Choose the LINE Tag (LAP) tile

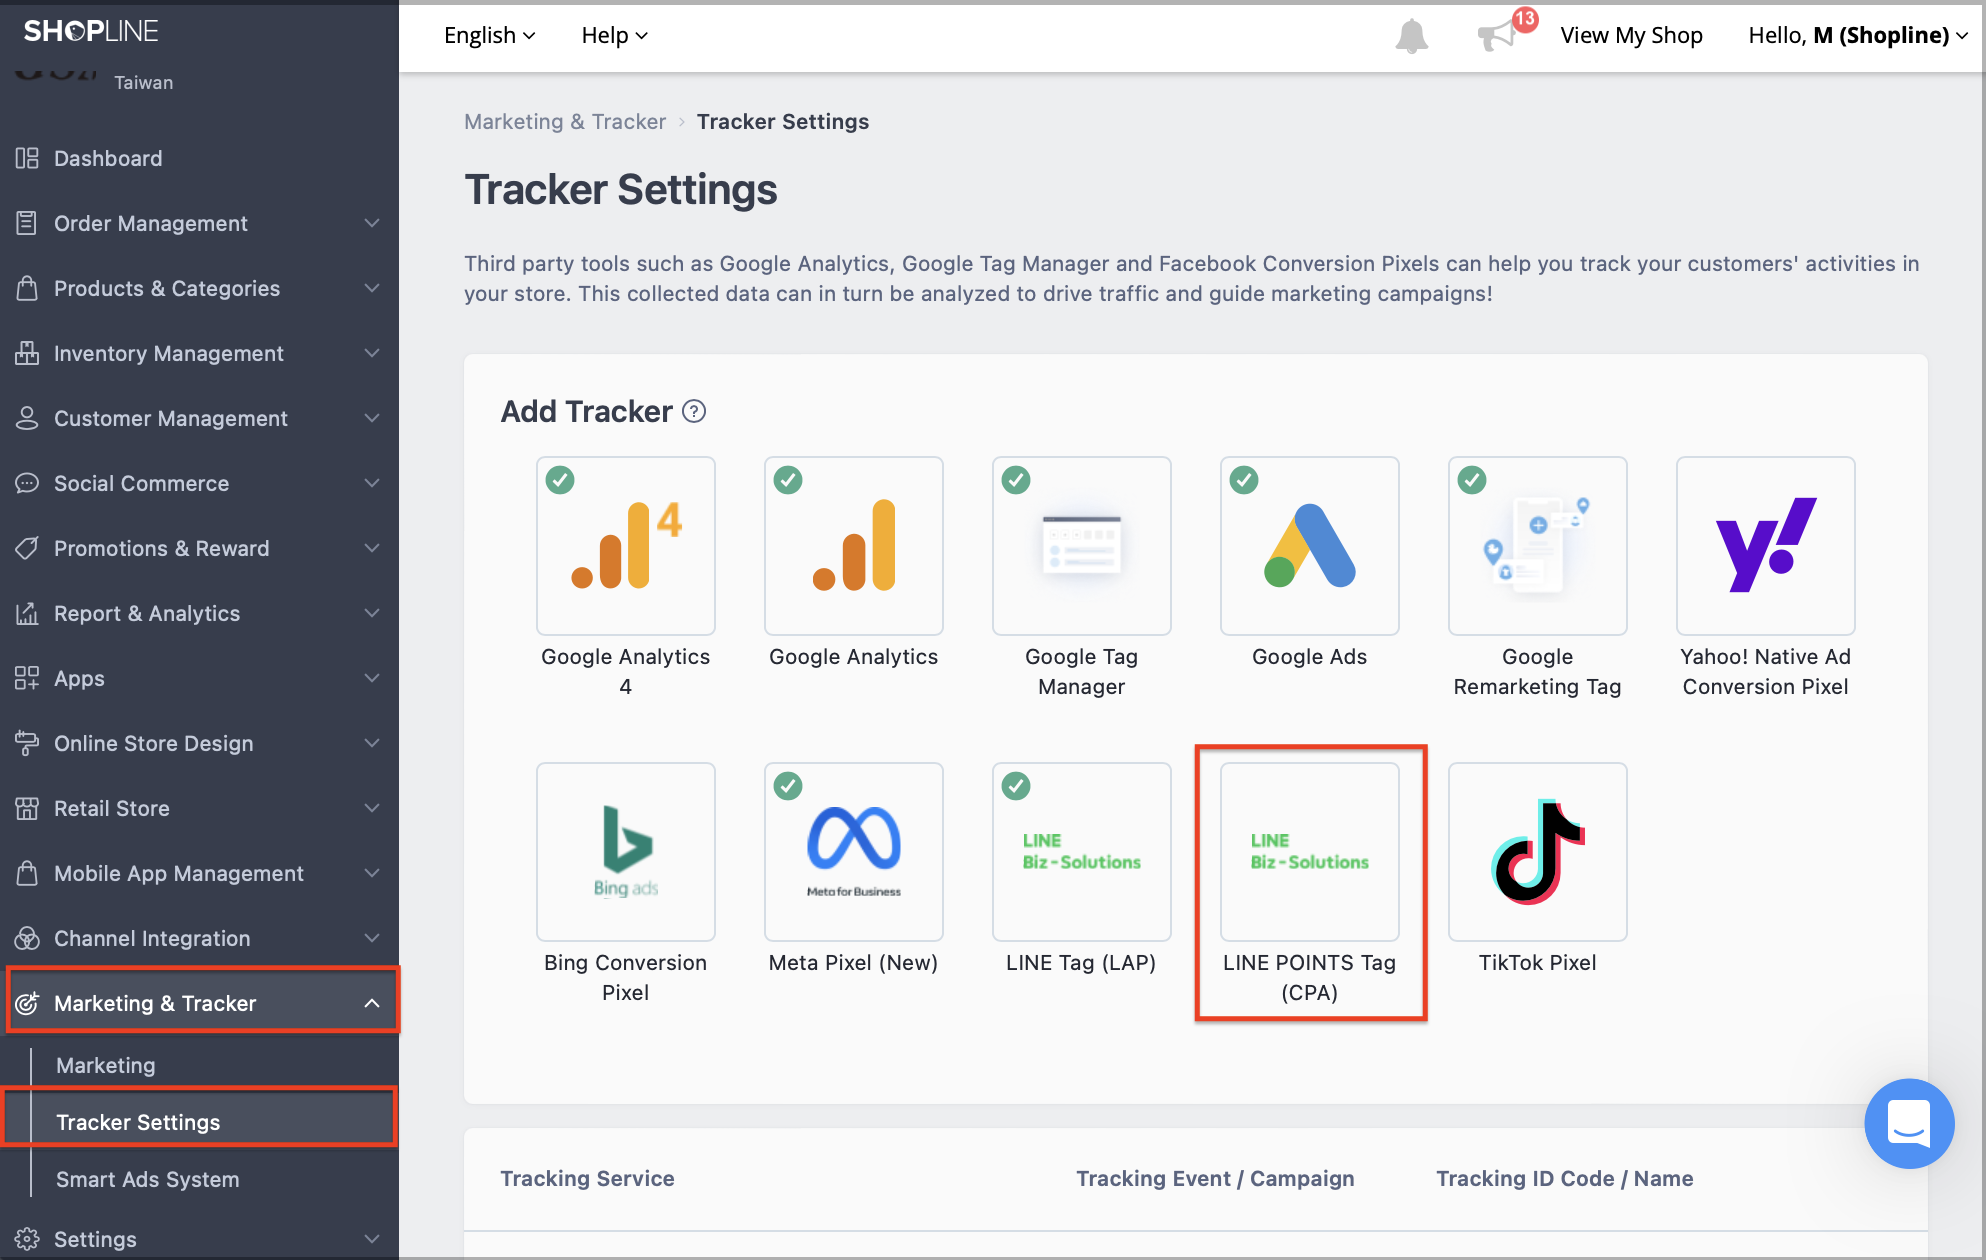tap(1082, 852)
